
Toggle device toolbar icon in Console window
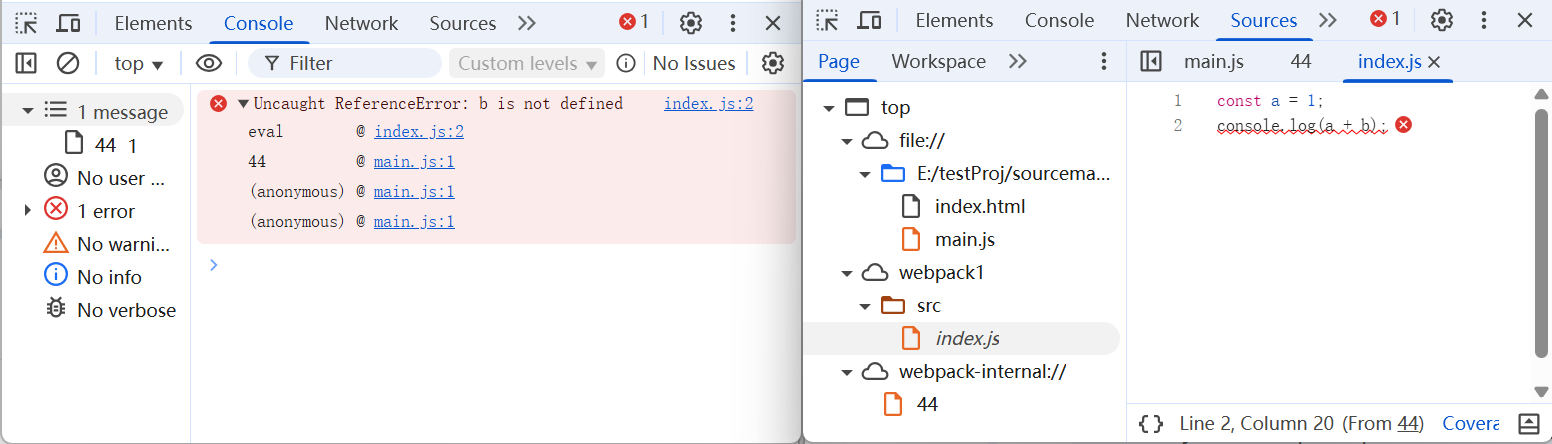pyautogui.click(x=68, y=22)
